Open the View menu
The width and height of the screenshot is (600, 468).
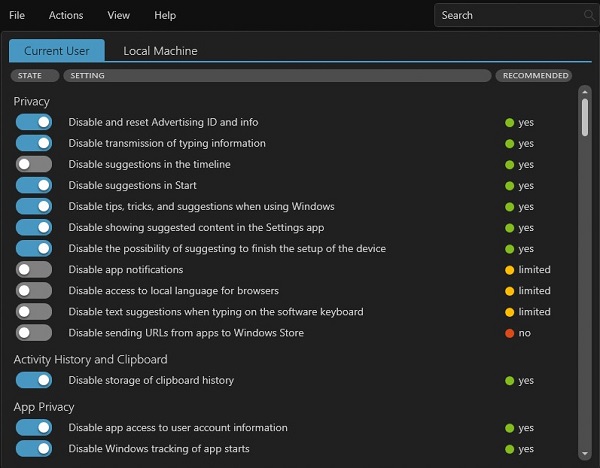(x=119, y=15)
